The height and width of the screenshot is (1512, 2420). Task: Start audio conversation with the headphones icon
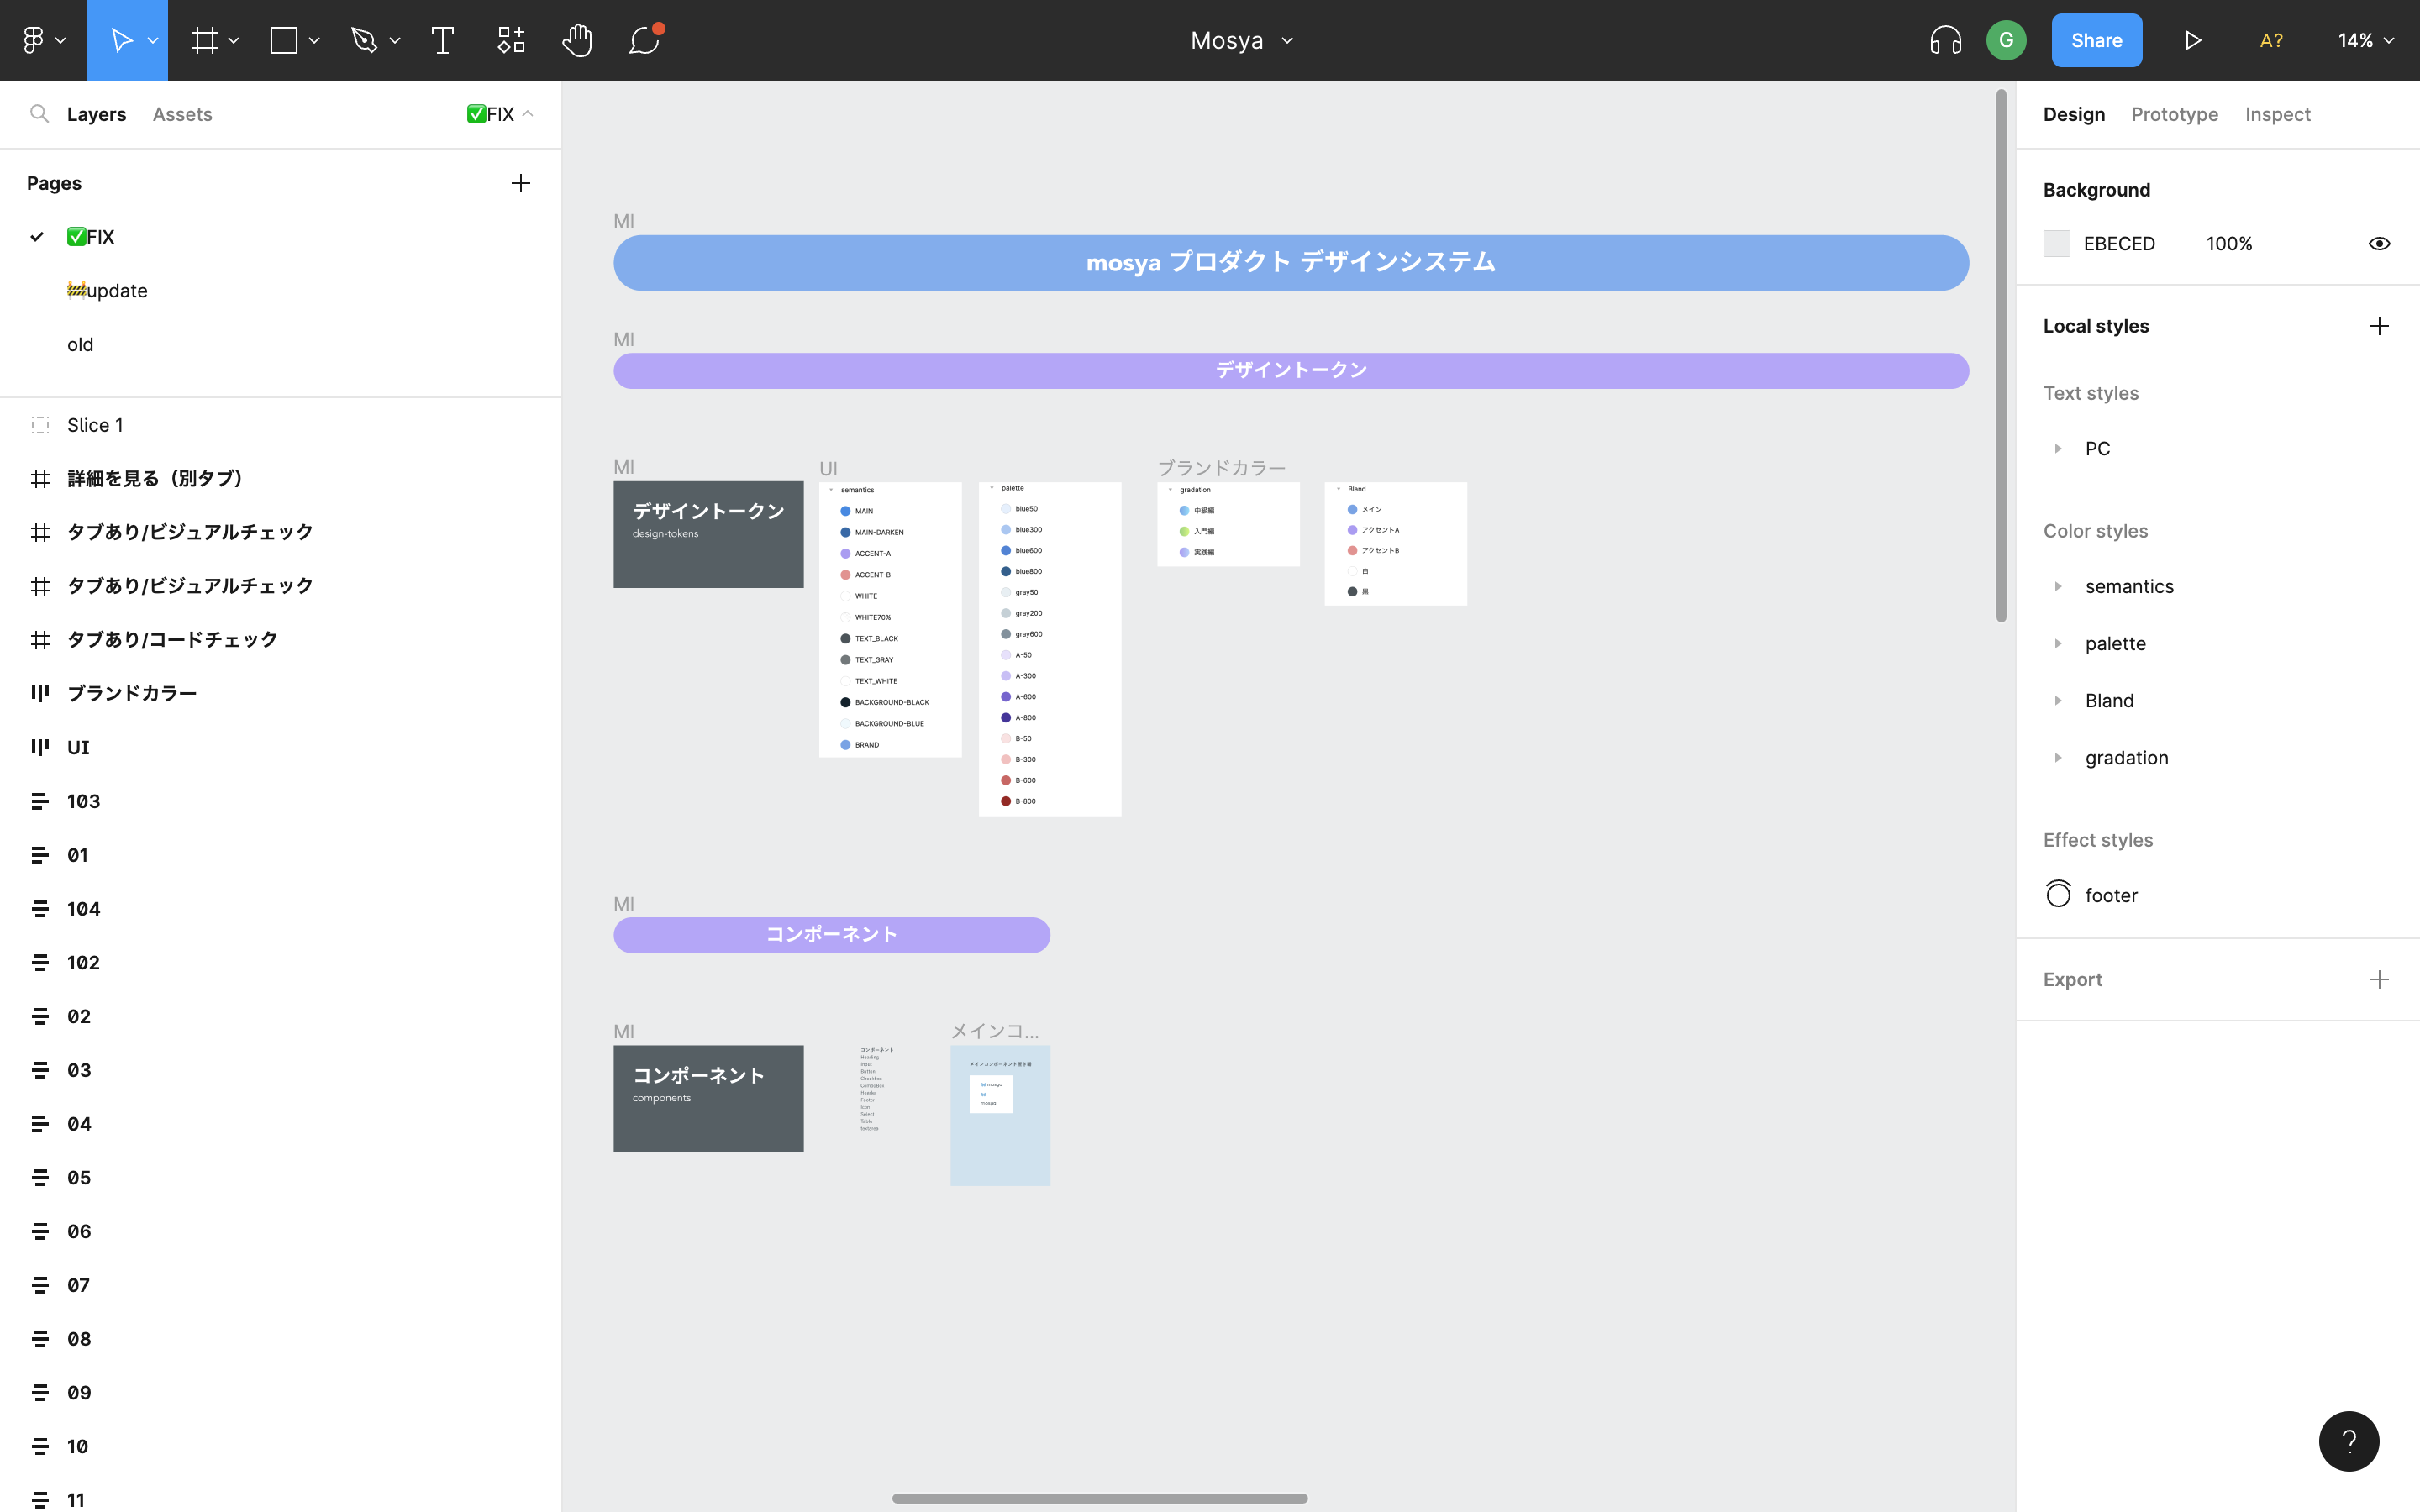point(1945,40)
